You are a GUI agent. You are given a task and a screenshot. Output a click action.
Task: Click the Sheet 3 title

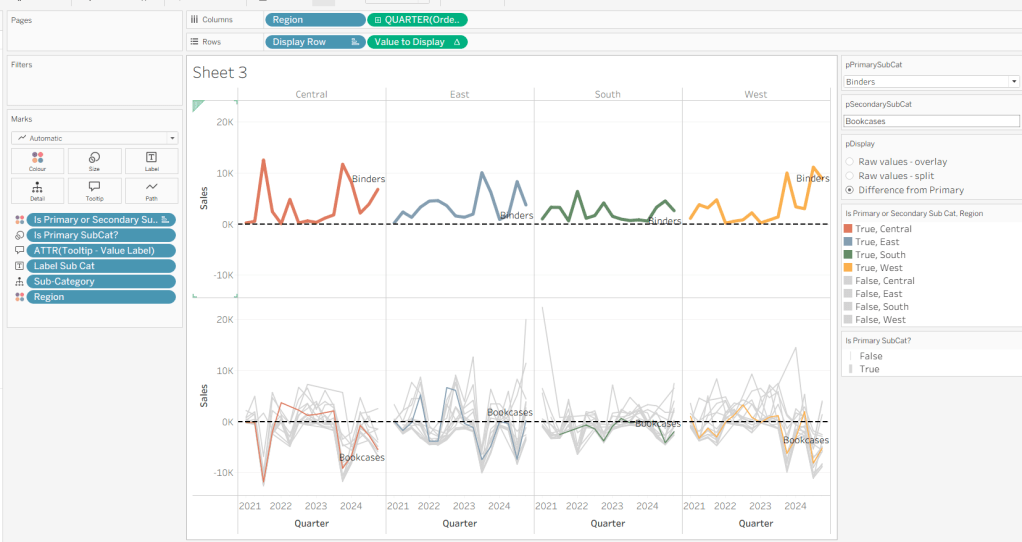click(x=220, y=72)
